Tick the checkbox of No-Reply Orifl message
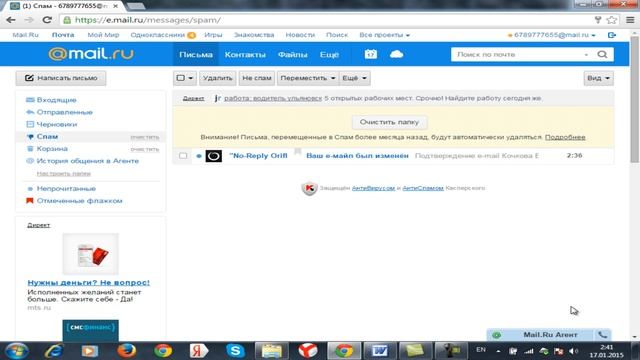Screen dimensions: 640x360 [x=183, y=156]
